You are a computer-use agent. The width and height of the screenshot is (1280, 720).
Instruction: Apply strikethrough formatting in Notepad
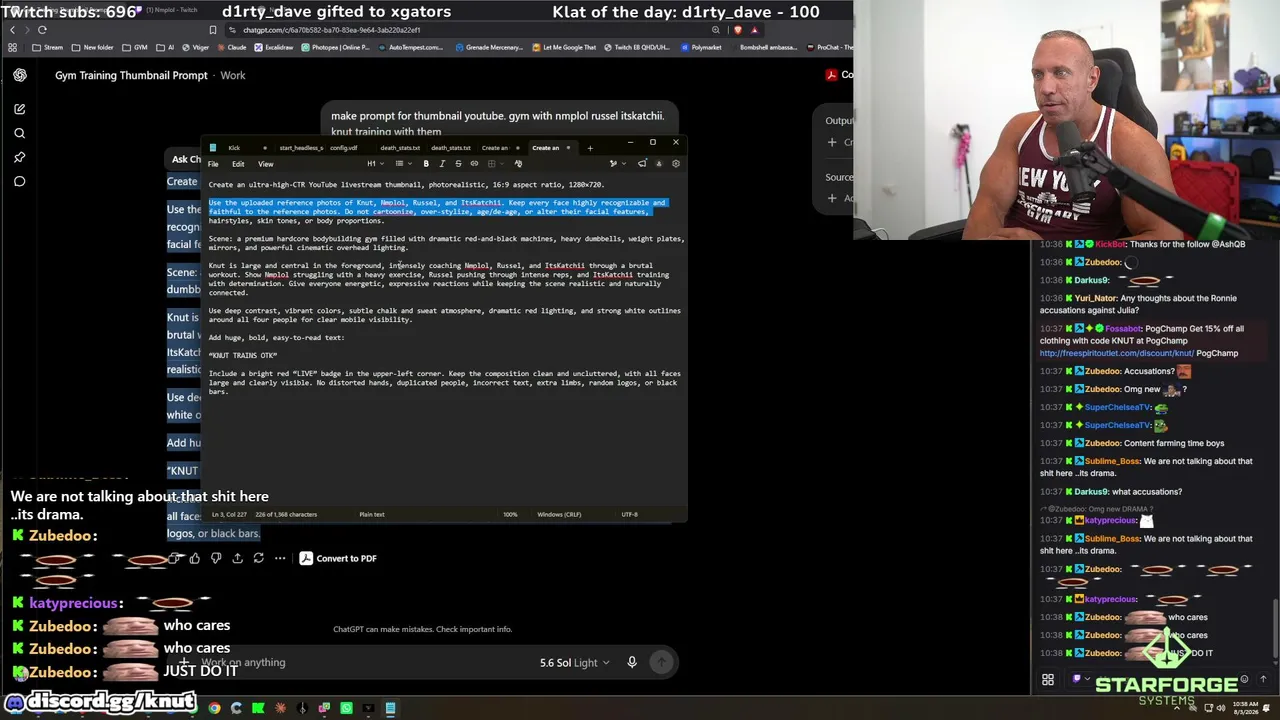click(x=458, y=164)
